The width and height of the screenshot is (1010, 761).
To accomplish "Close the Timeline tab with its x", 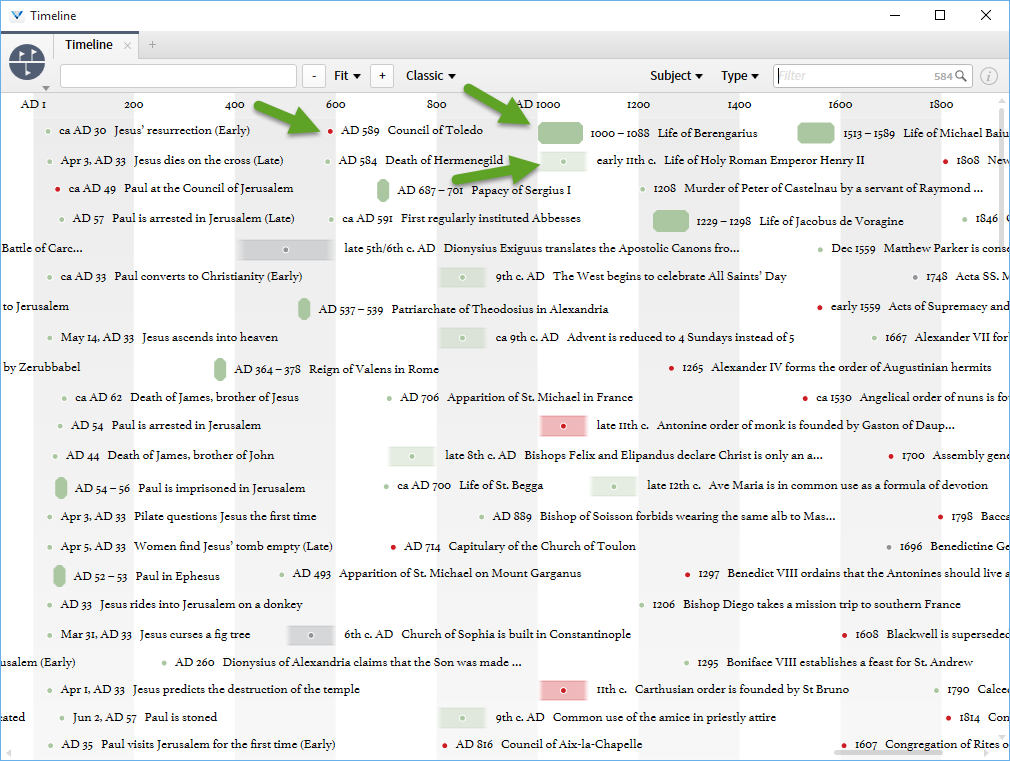I will click(128, 45).
